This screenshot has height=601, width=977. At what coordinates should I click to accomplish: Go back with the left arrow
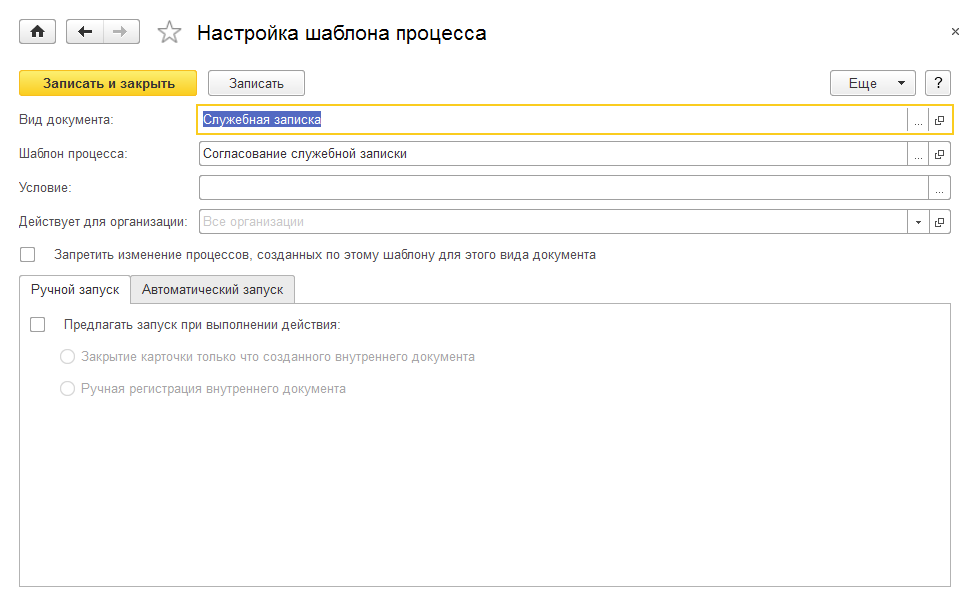tap(84, 32)
